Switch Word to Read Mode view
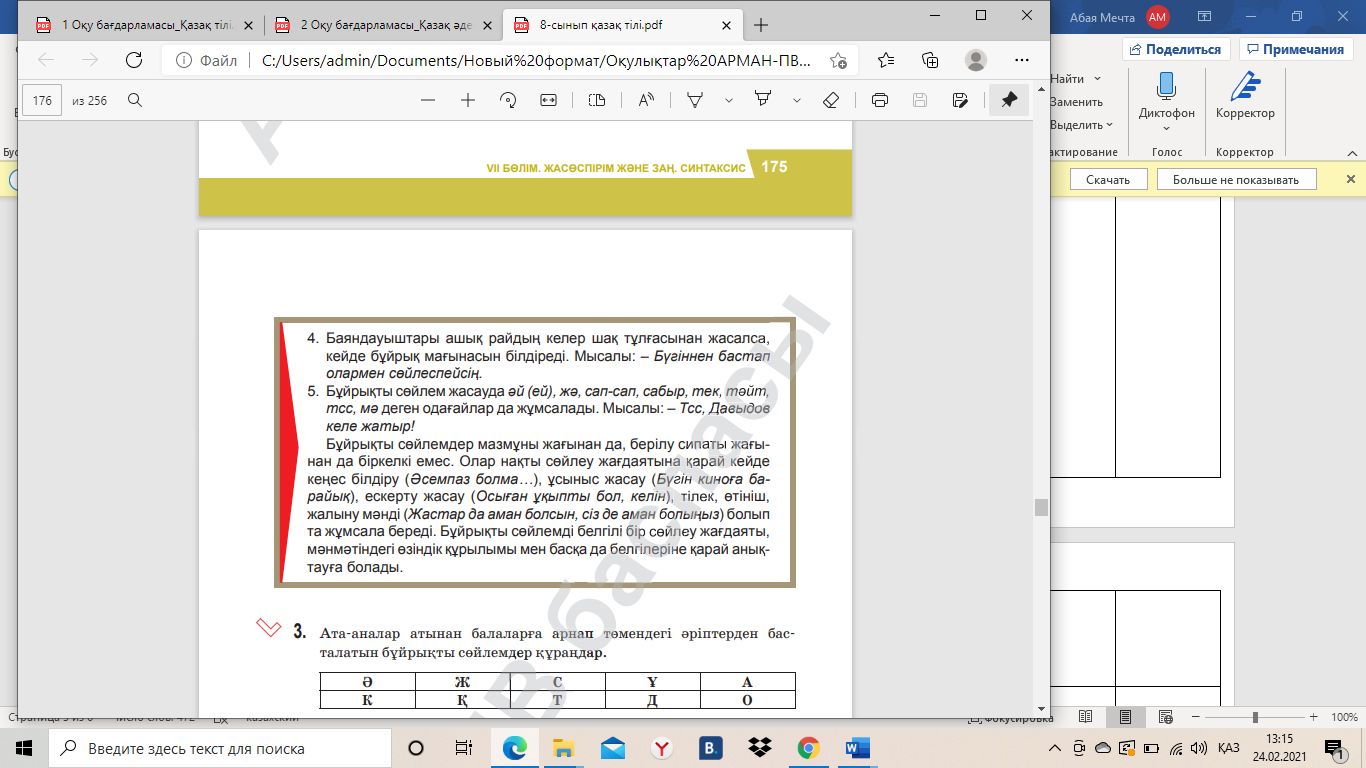1366x768 pixels. point(1085,718)
